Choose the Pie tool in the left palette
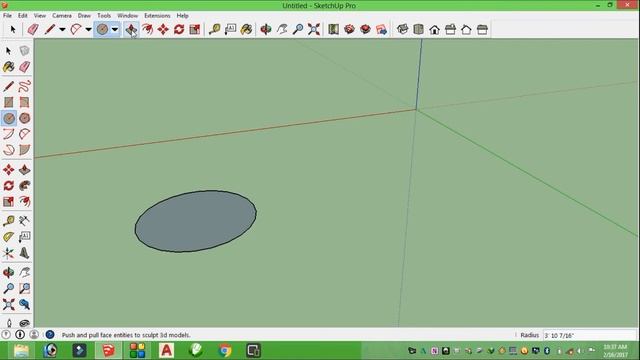This screenshot has width=640, height=360. pyautogui.click(x=24, y=150)
